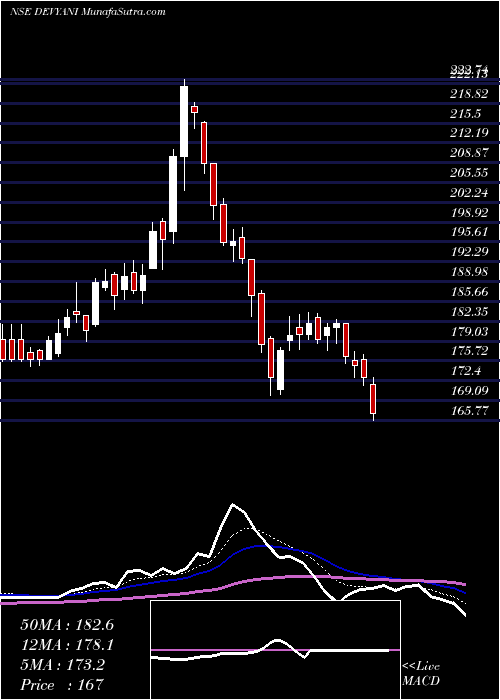
Task: Click the 198.92 price level label
Action: click(469, 212)
